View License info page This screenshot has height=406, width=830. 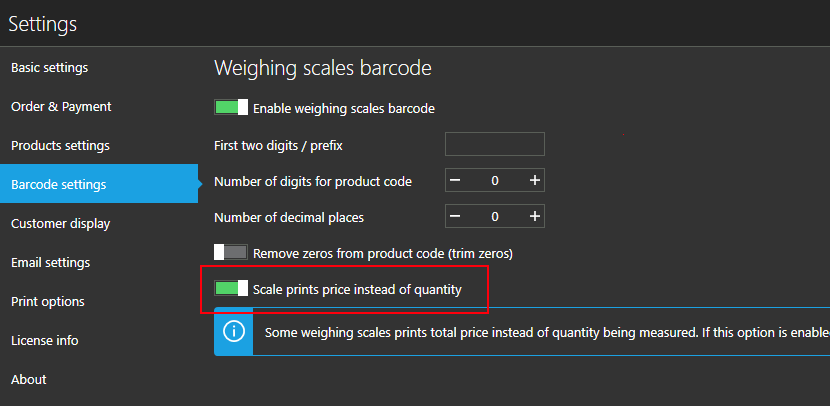click(x=45, y=341)
